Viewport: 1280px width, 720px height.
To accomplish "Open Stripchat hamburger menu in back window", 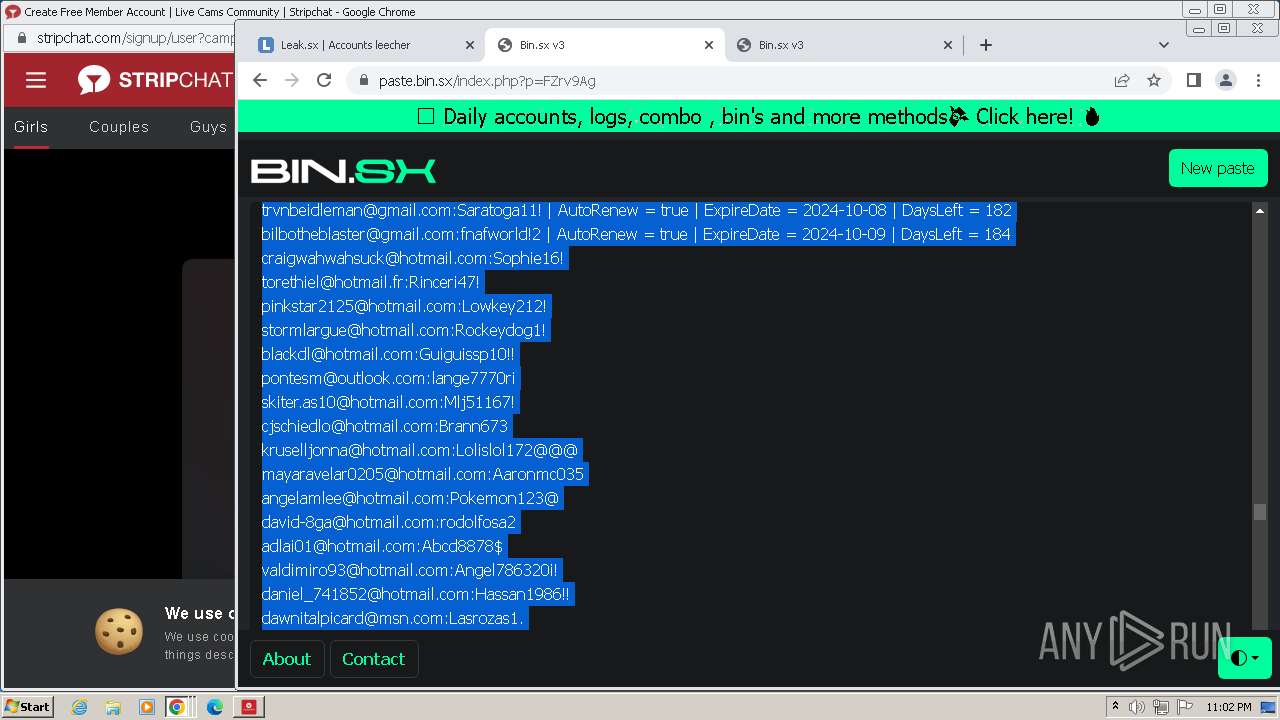I will 36,81.
